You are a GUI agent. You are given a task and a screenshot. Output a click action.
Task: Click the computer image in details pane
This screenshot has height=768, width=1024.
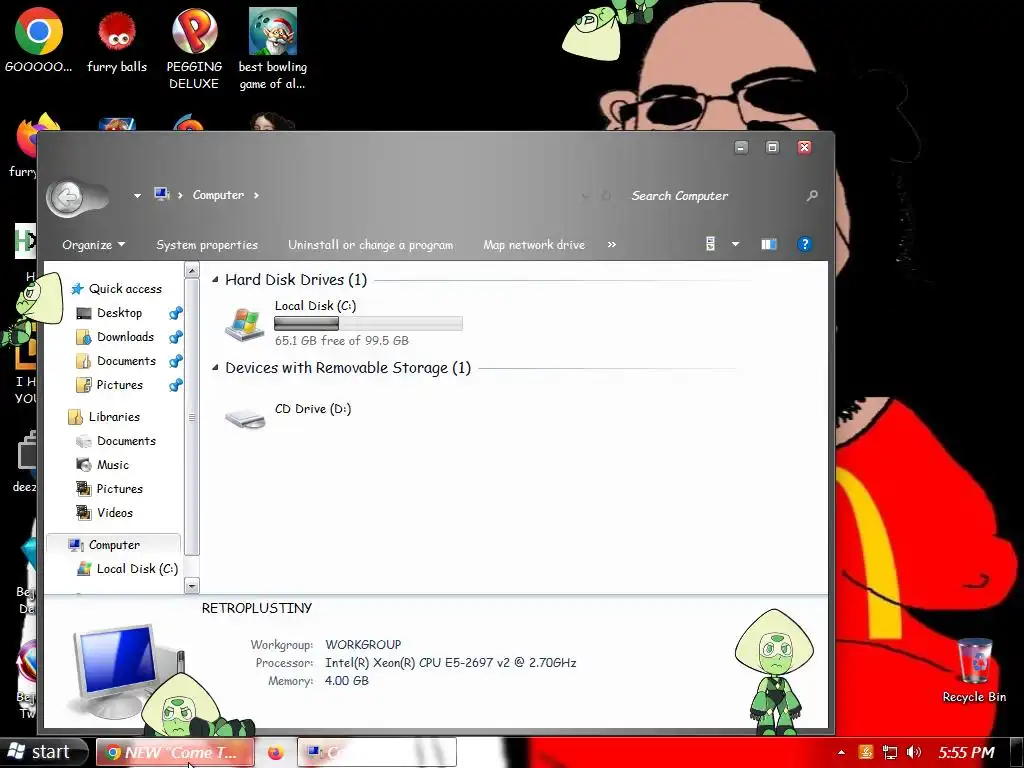pos(121,669)
